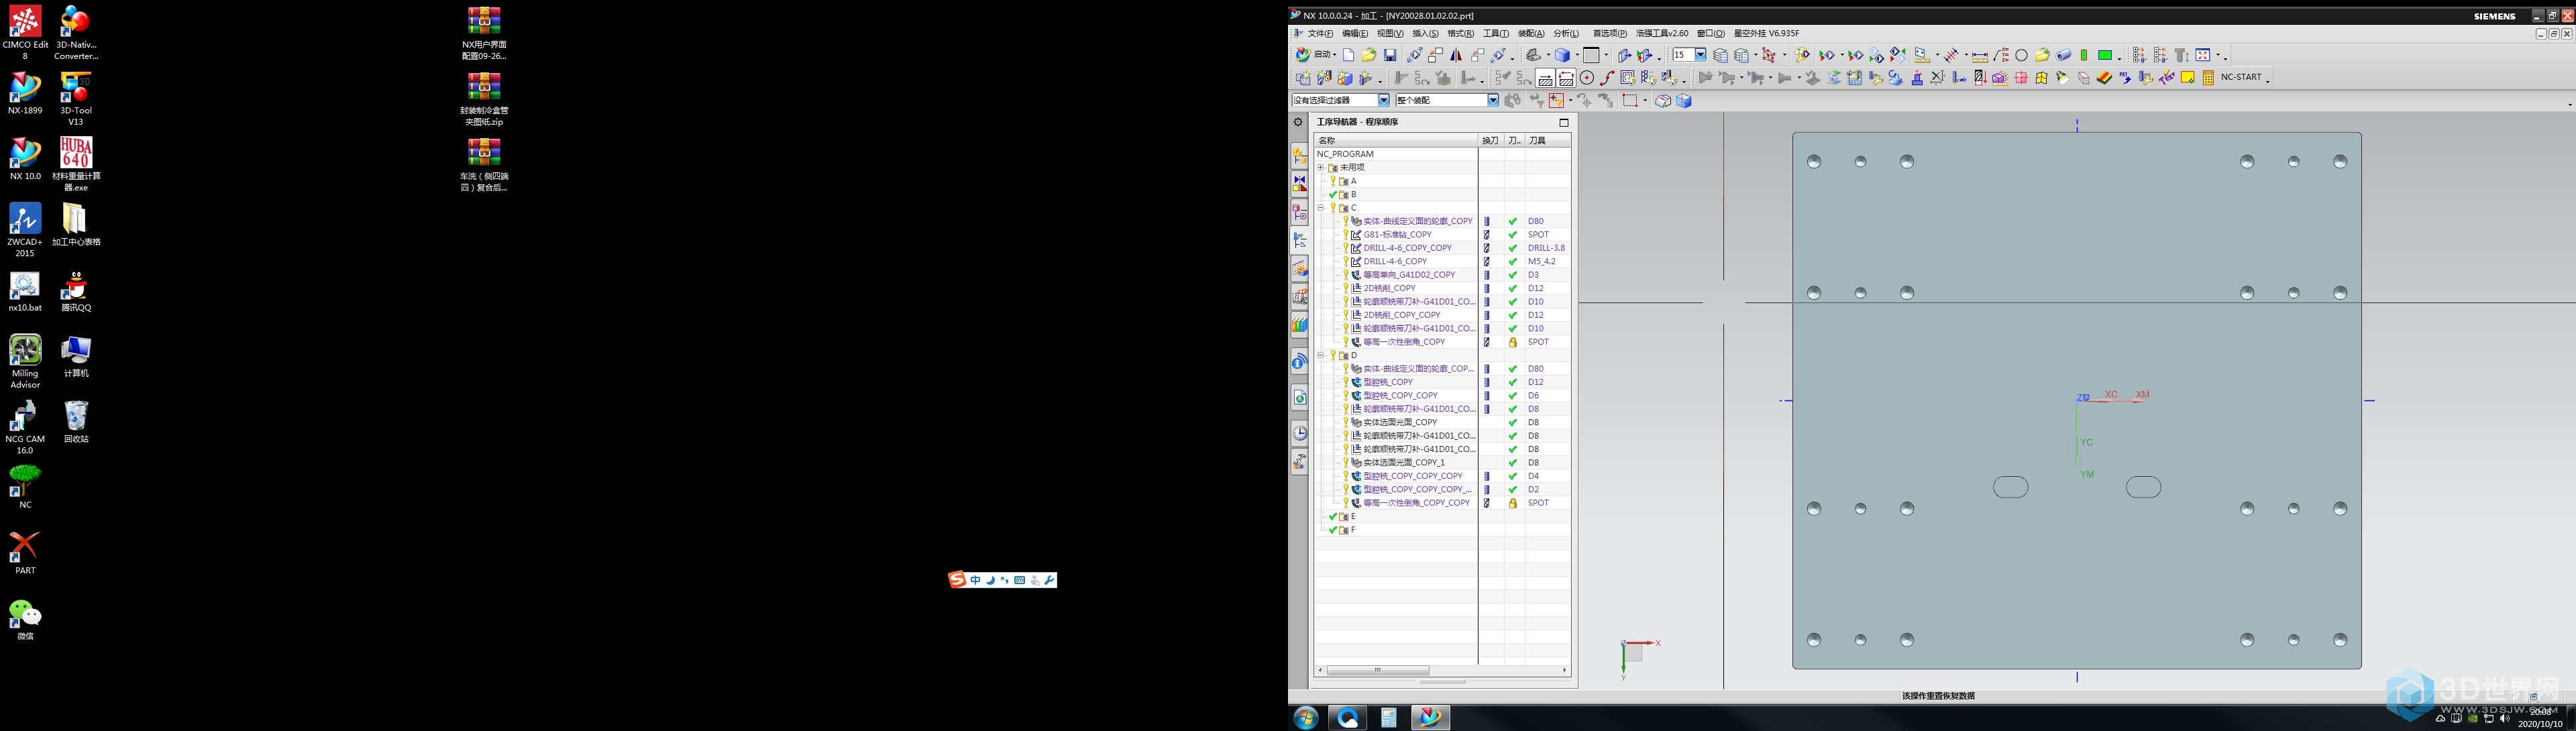
Task: Open the shaded cube render style dropdown arrow
Action: (1577, 55)
